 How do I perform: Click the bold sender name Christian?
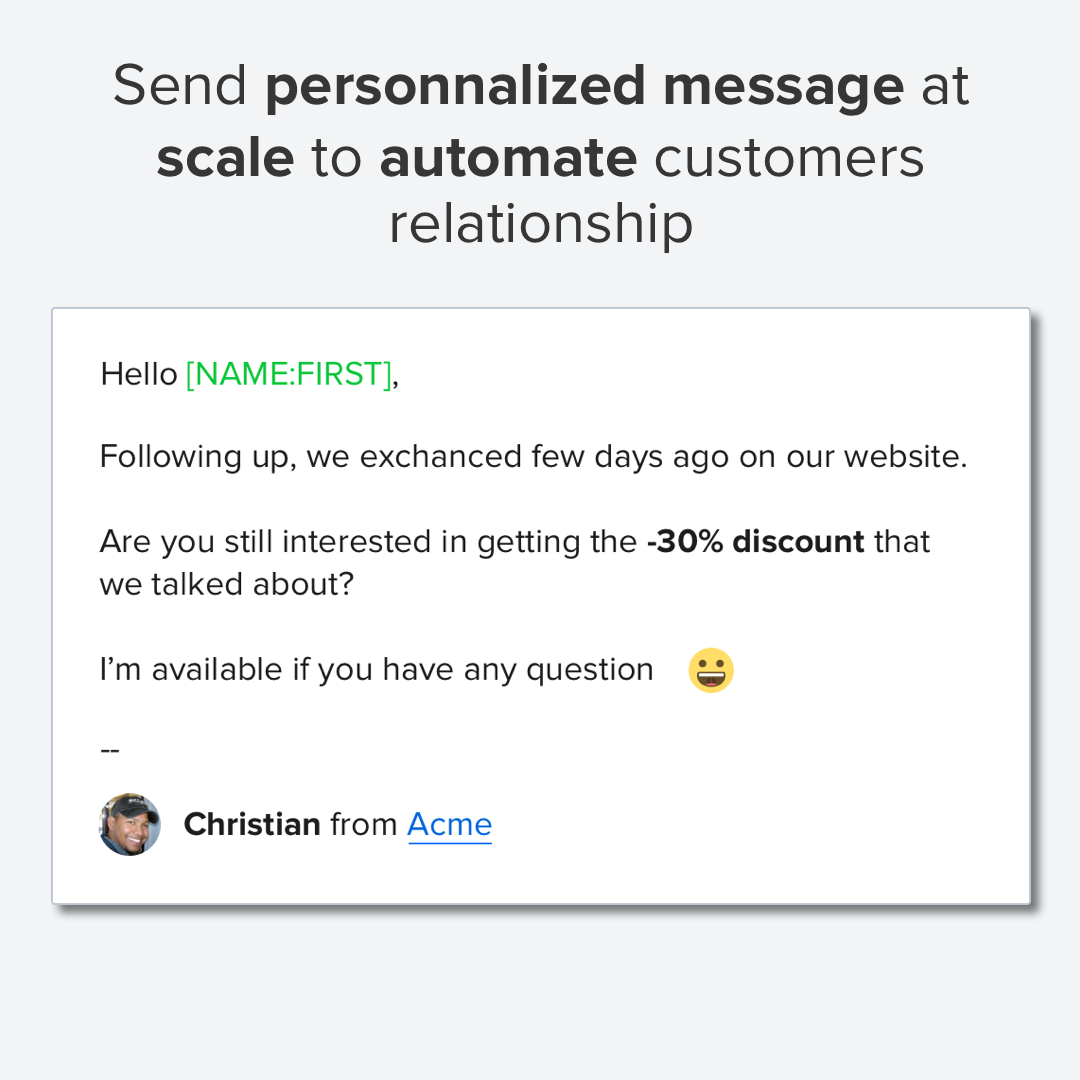click(252, 825)
